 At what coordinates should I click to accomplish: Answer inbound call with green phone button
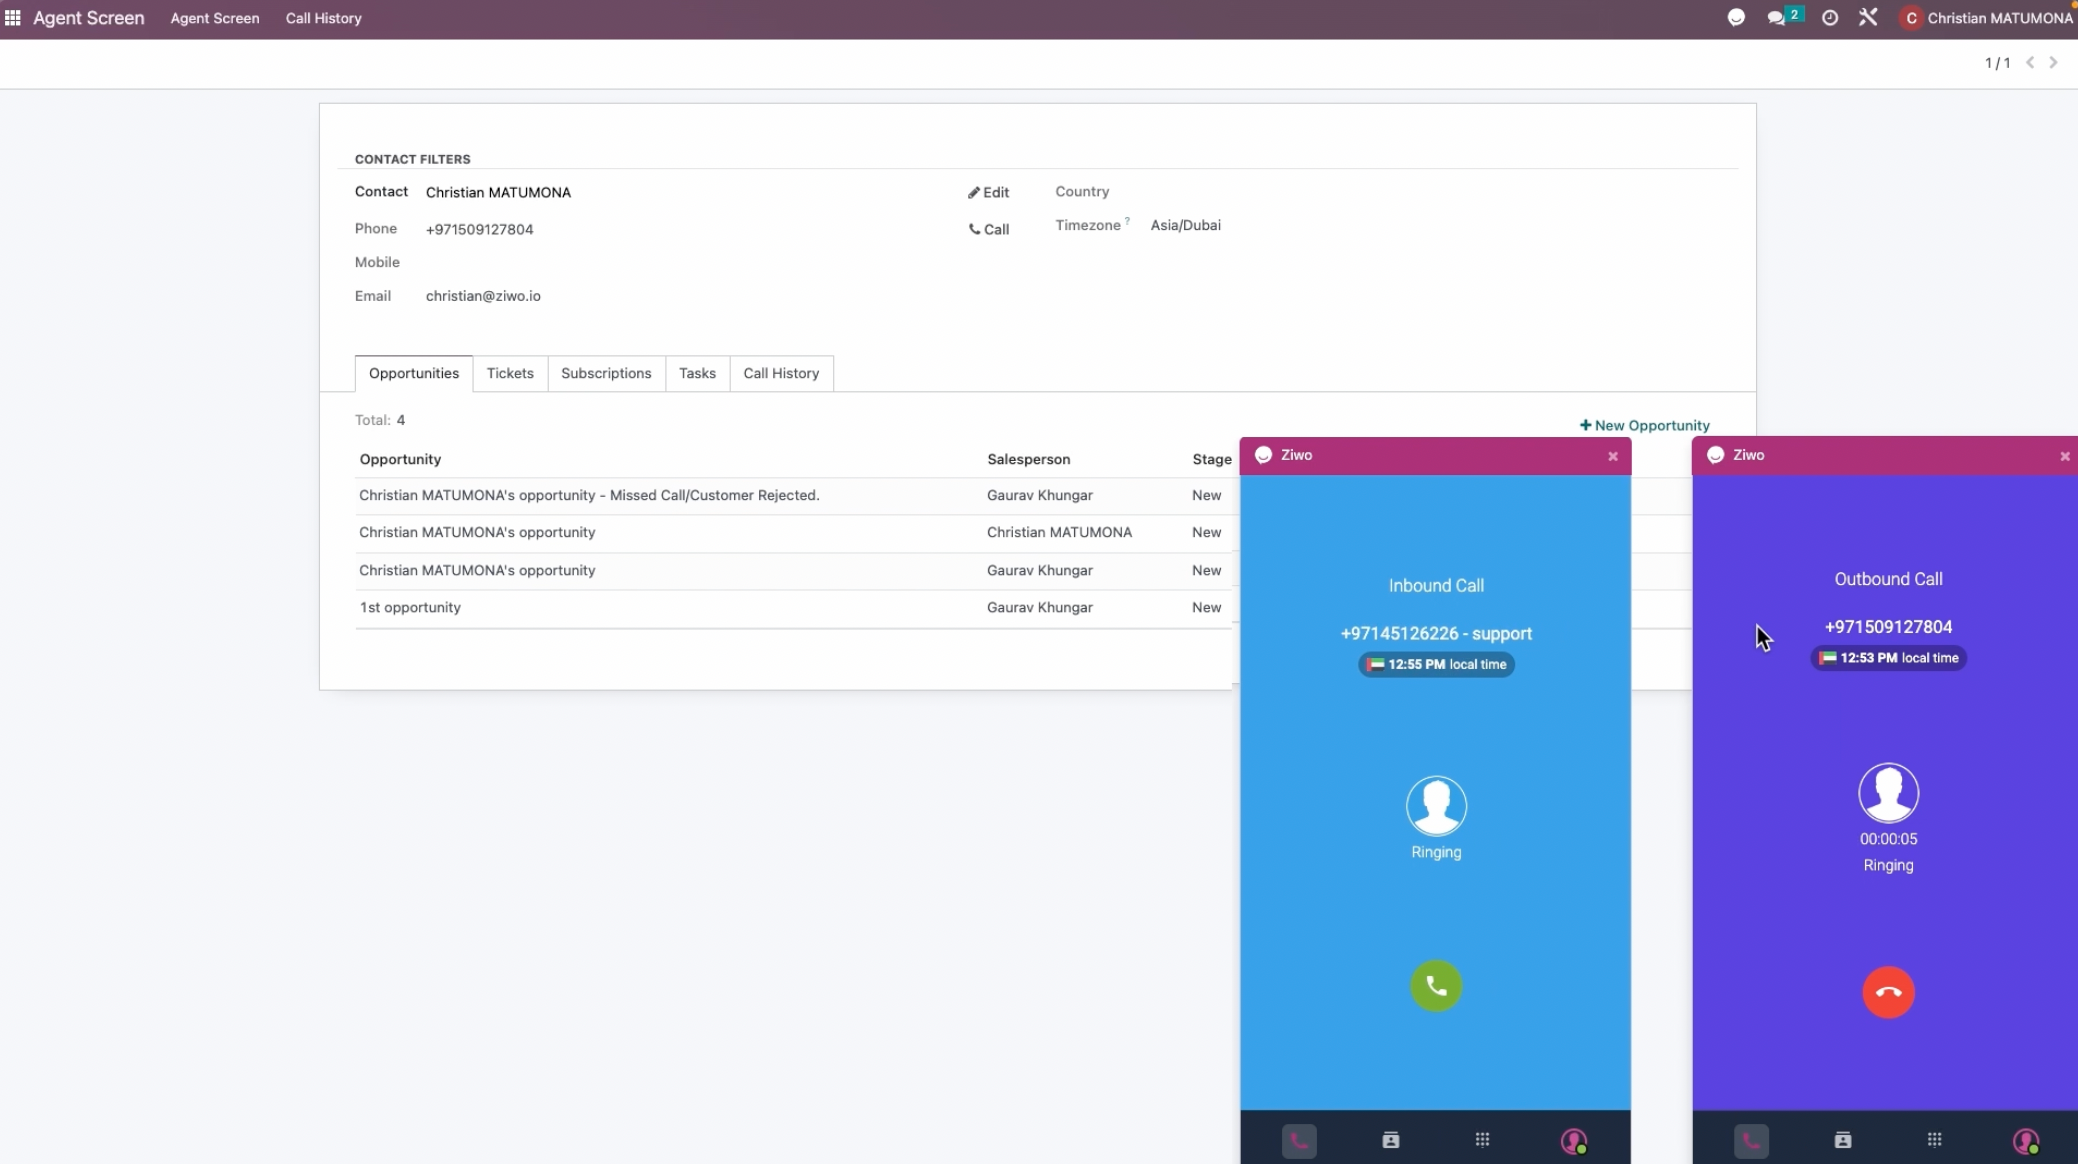(1436, 986)
